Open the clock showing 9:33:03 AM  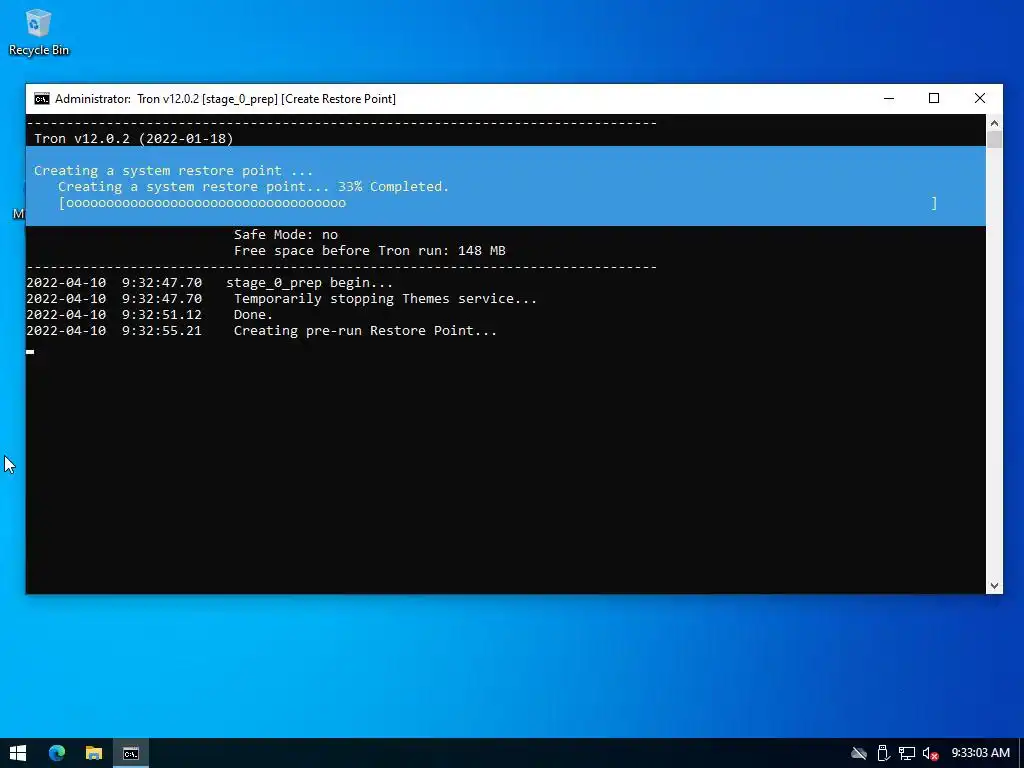(980, 753)
